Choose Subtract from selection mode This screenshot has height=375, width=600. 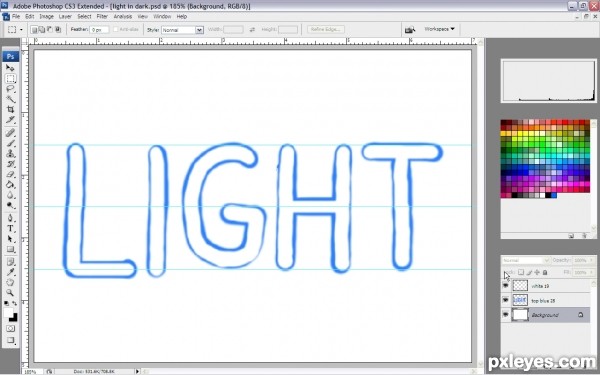50,29
